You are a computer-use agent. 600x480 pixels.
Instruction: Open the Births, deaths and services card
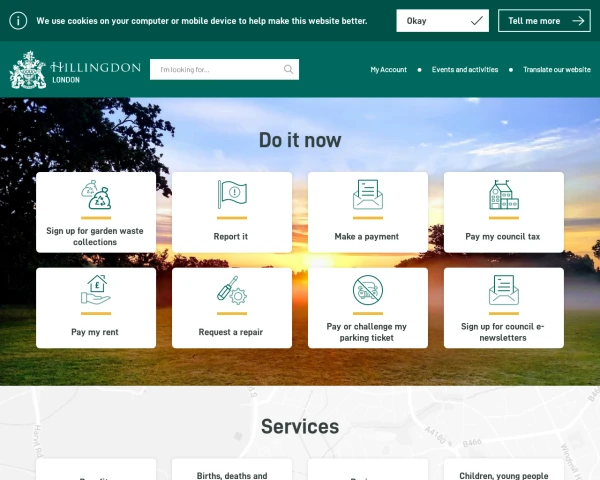232,469
